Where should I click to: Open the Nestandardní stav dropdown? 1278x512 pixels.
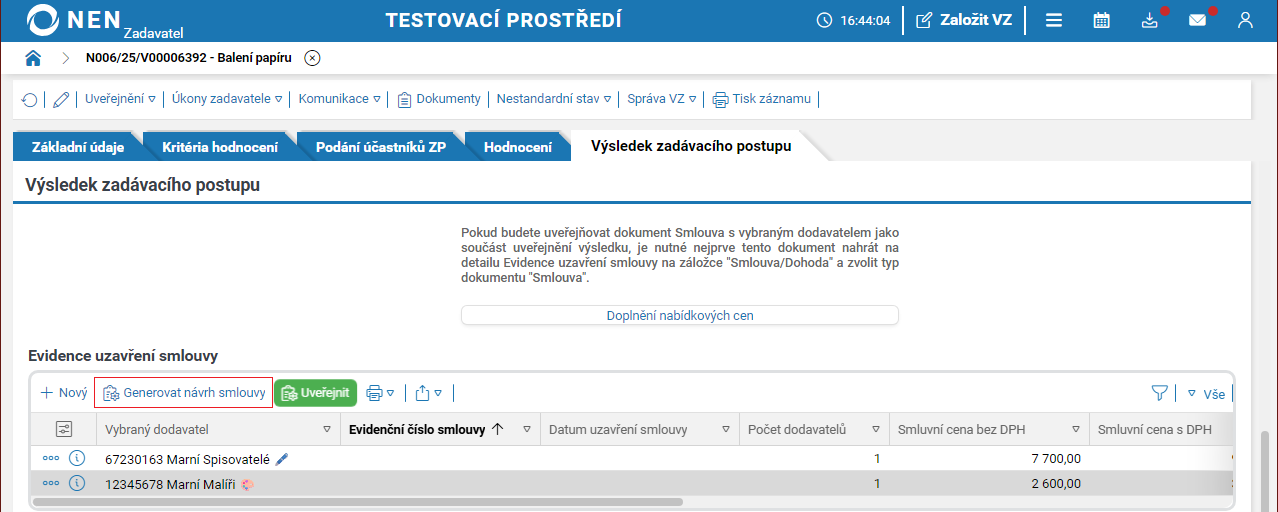(x=554, y=99)
